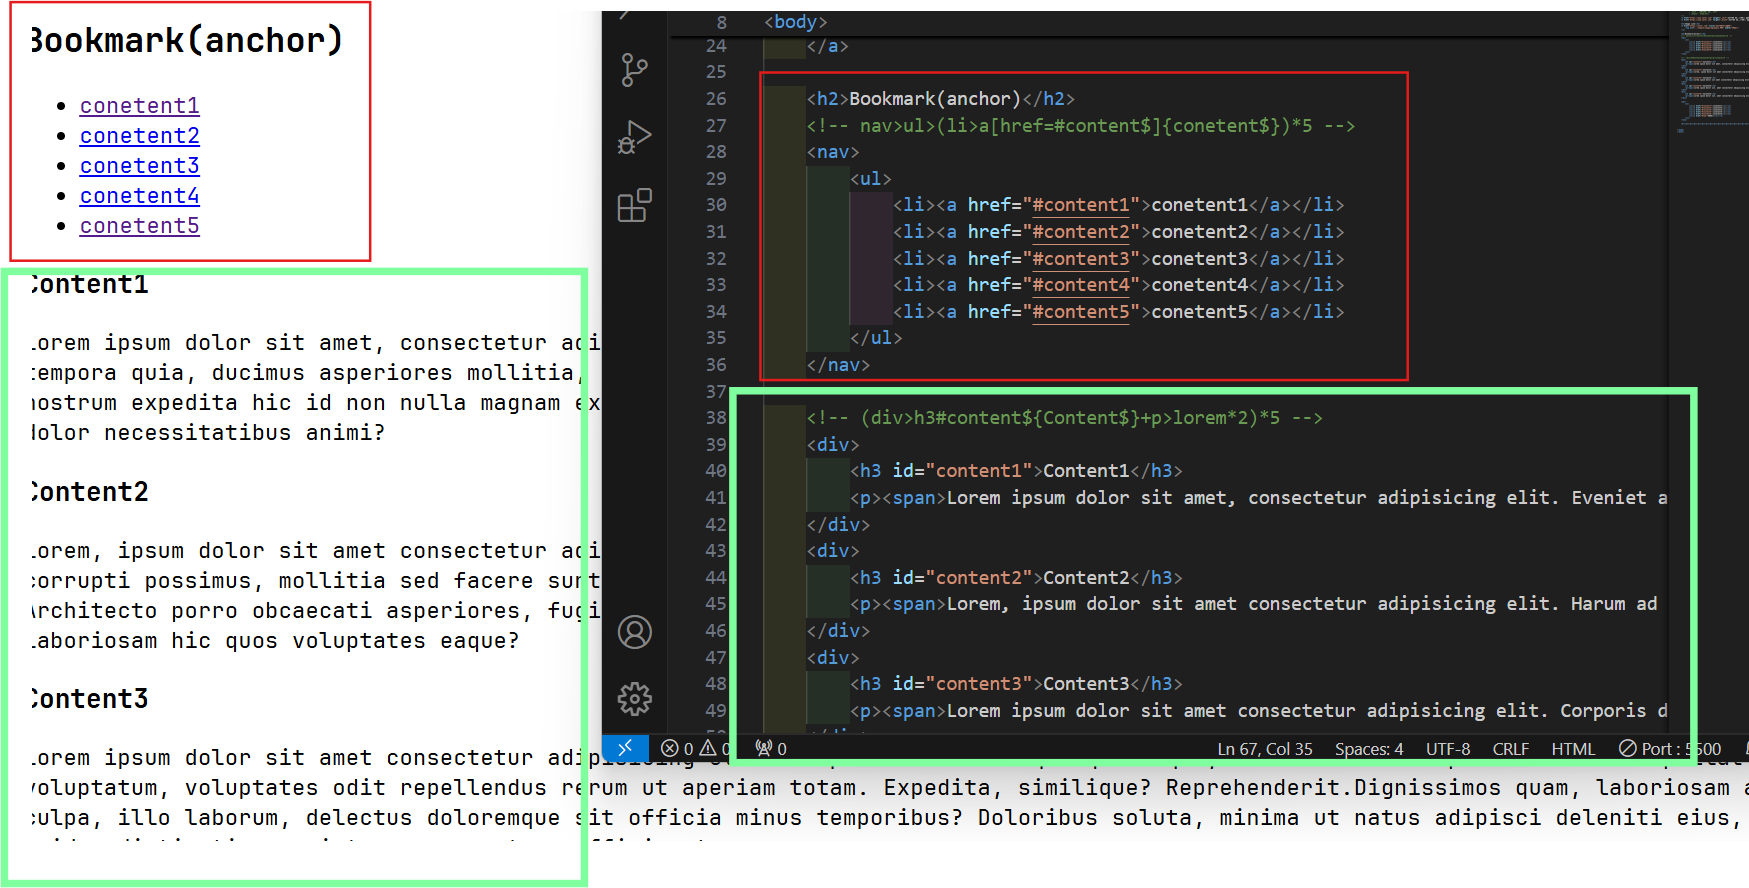Click the #content5 href in editor line 34

coord(1080,312)
